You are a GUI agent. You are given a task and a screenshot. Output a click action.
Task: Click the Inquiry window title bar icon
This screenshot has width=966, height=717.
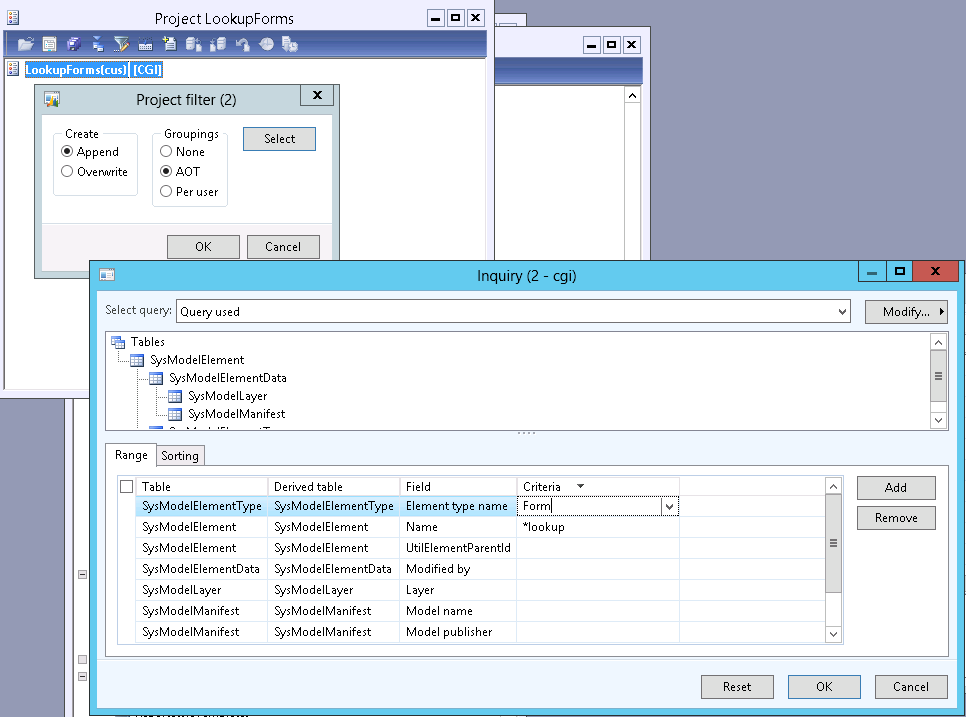[x=107, y=275]
